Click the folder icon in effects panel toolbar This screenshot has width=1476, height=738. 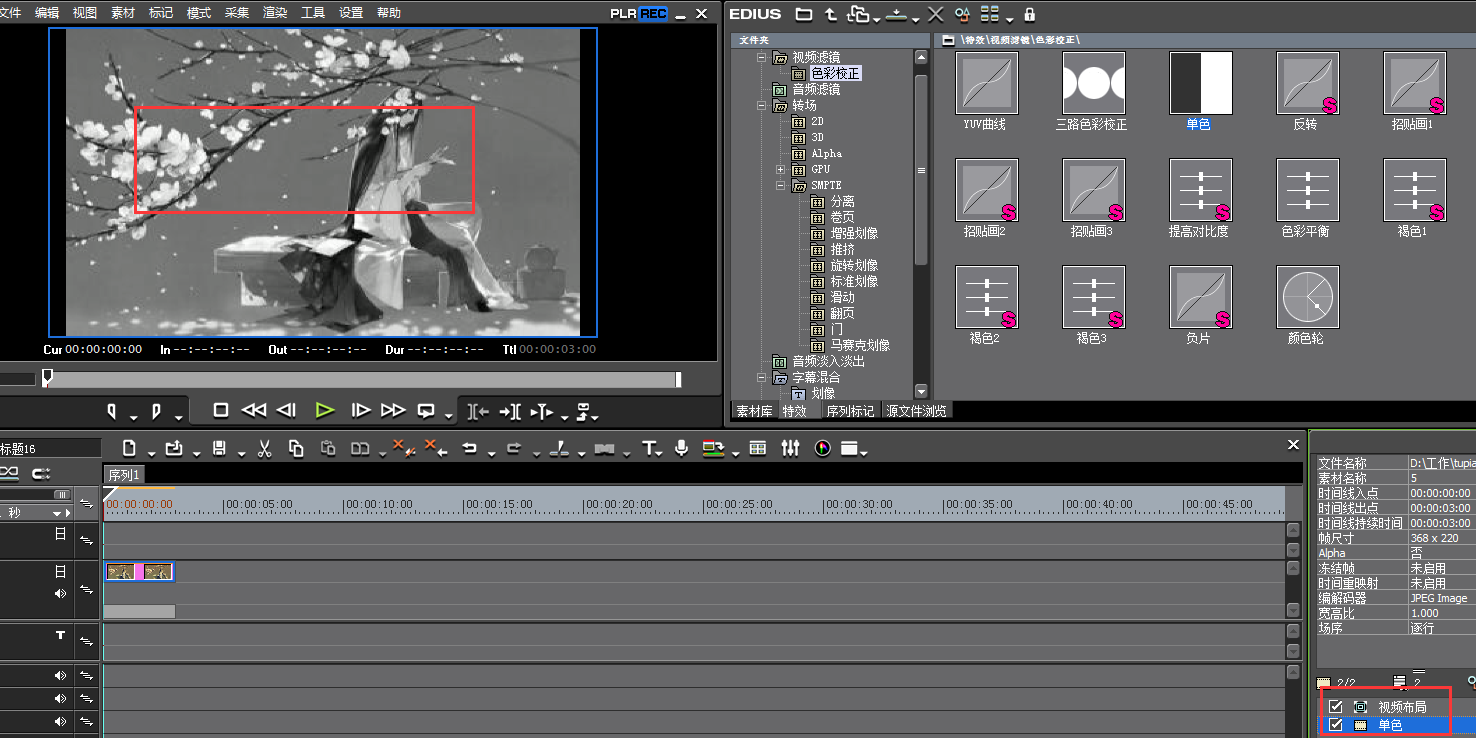coord(804,14)
